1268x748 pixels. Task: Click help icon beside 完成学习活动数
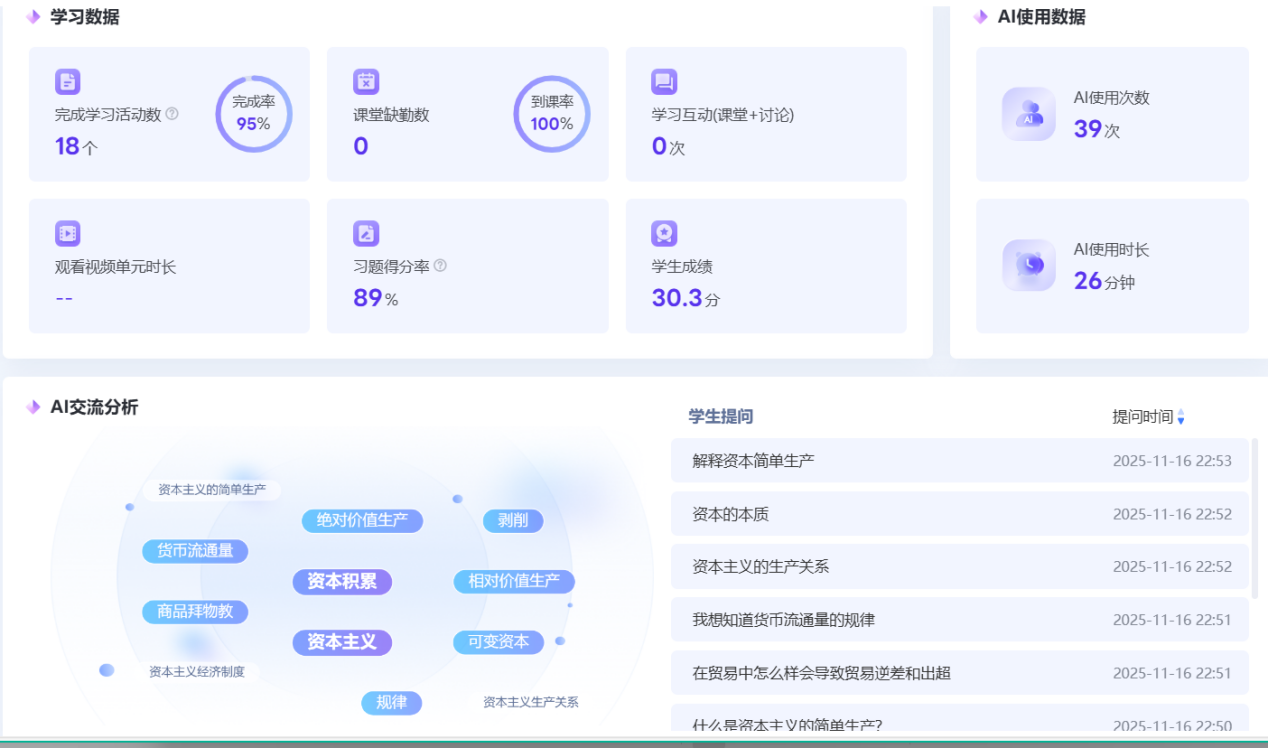(172, 114)
